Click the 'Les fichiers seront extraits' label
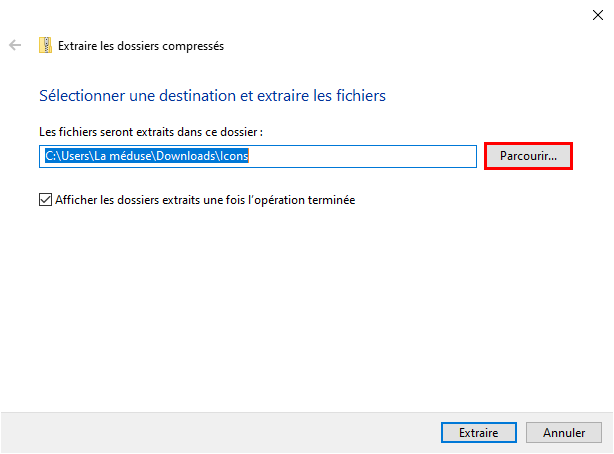This screenshot has height=454, width=614. click(x=151, y=132)
